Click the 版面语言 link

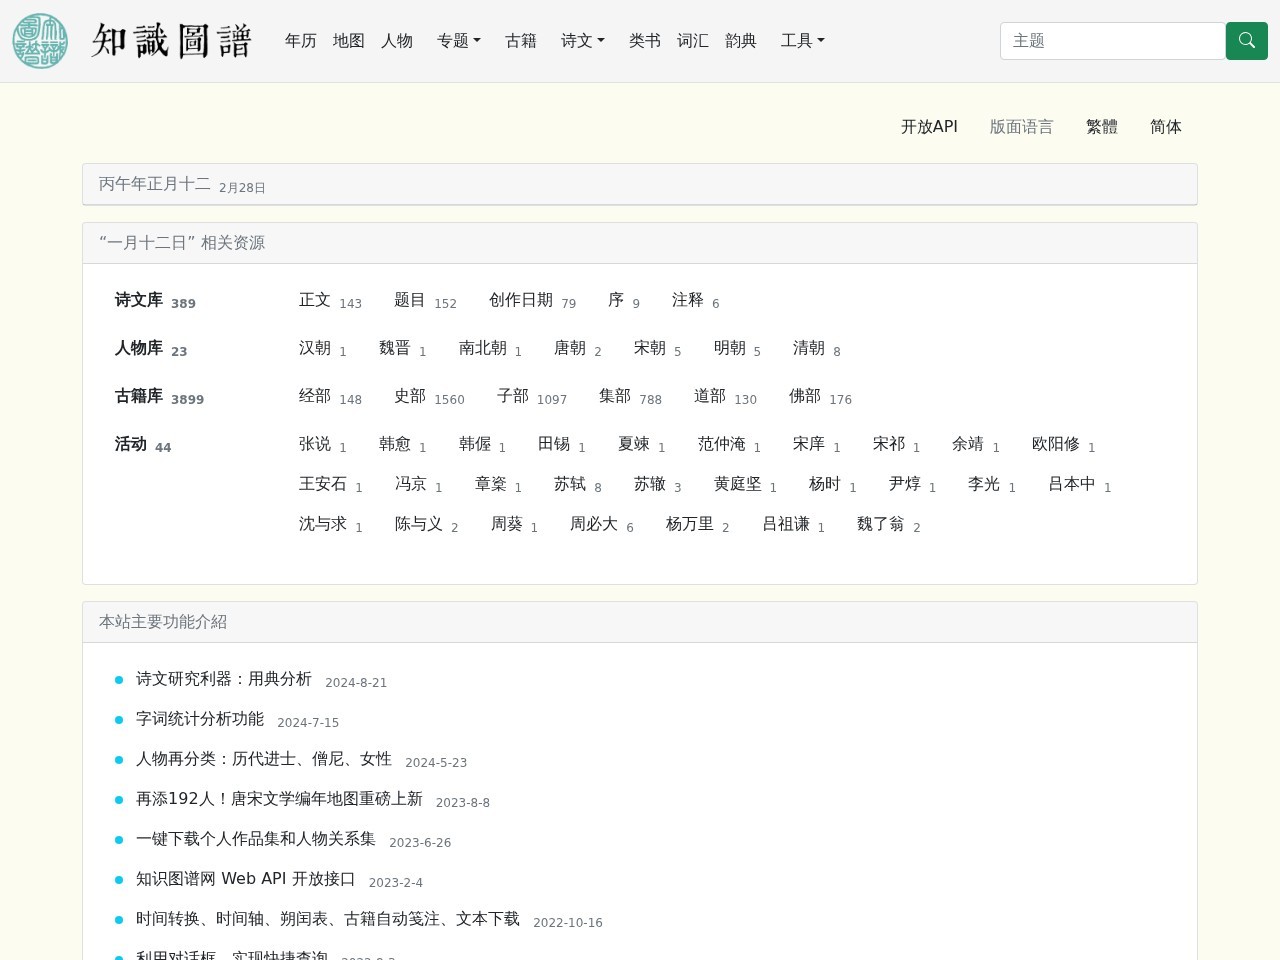1021,127
